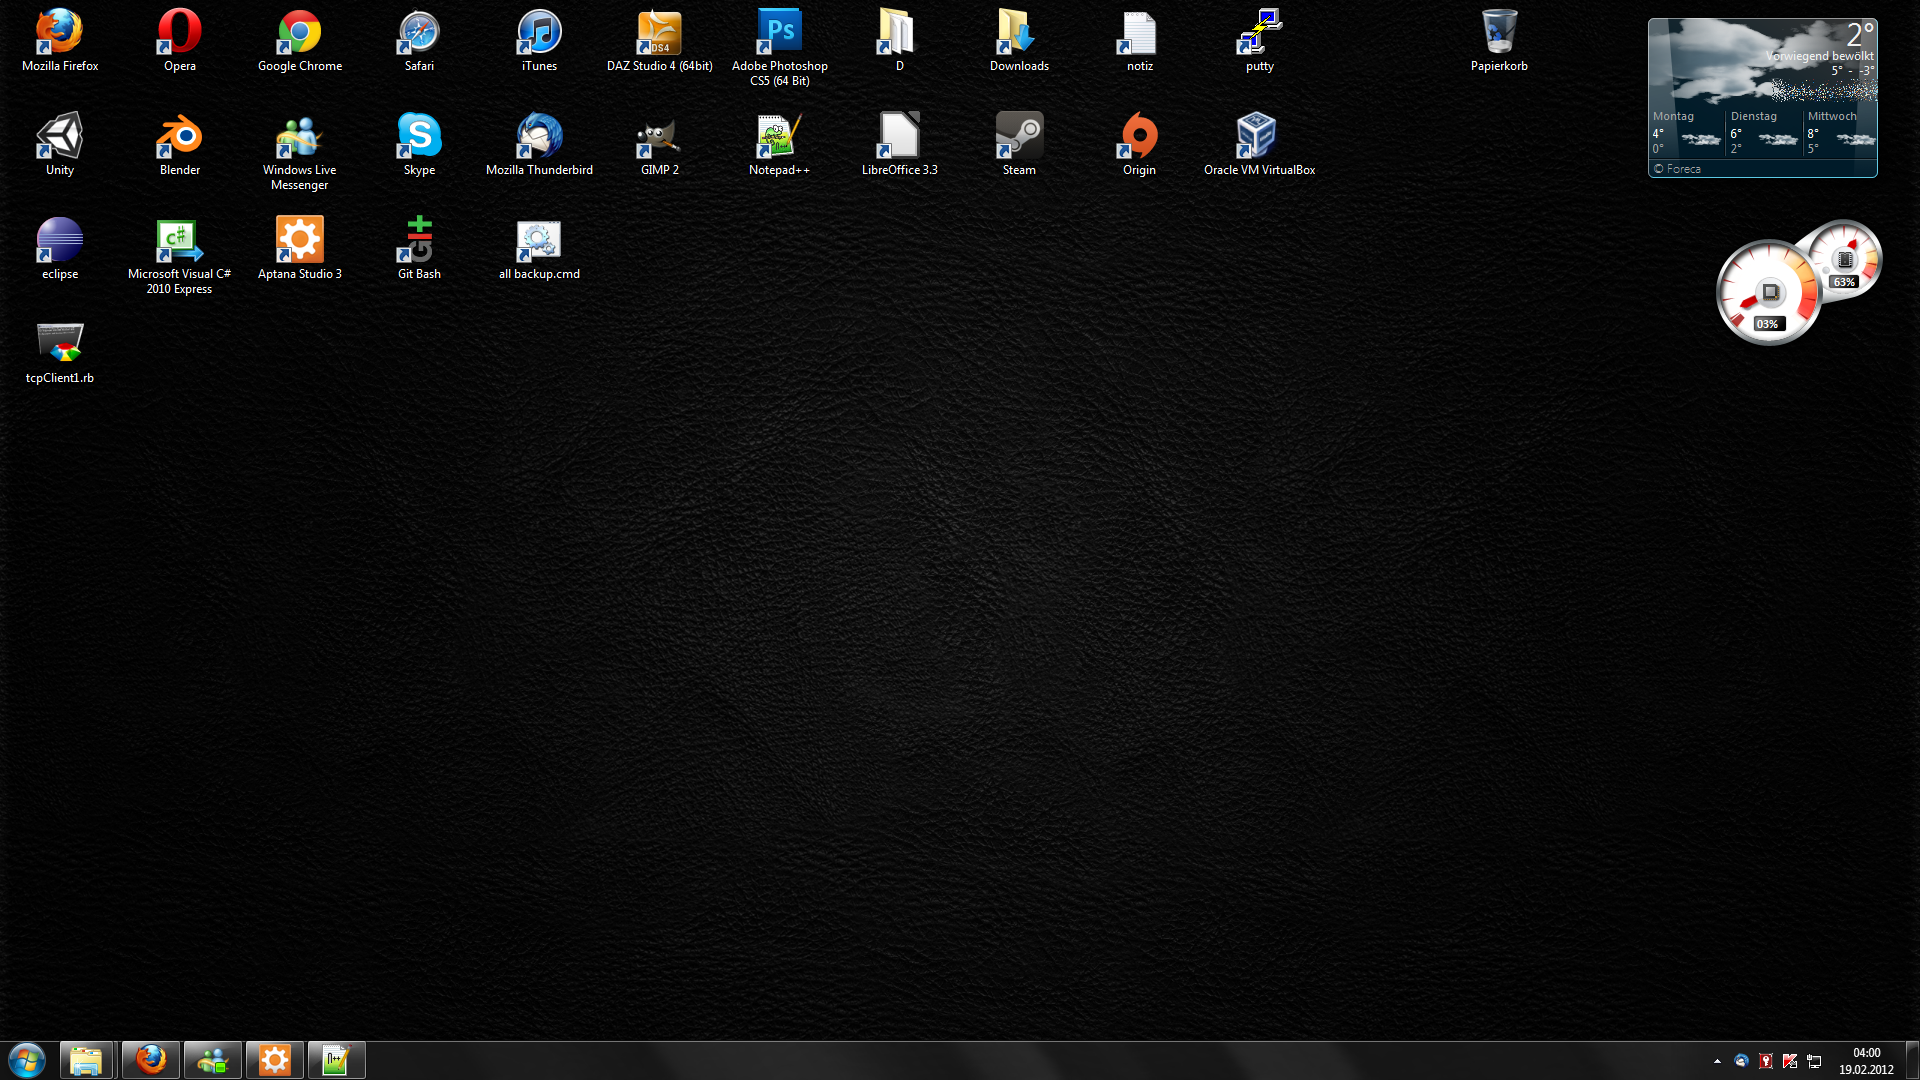Viewport: 1920px width, 1080px height.
Task: Select the Unity desktop shortcut
Action: pos(60,145)
